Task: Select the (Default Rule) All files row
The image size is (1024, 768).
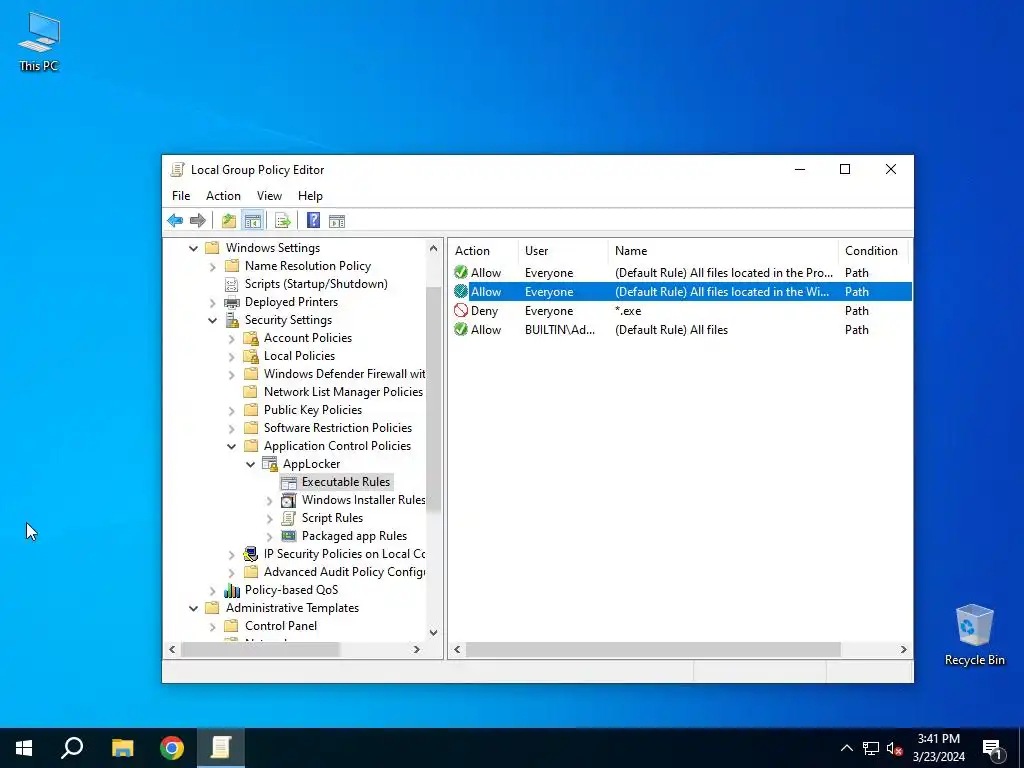Action: click(x=679, y=330)
